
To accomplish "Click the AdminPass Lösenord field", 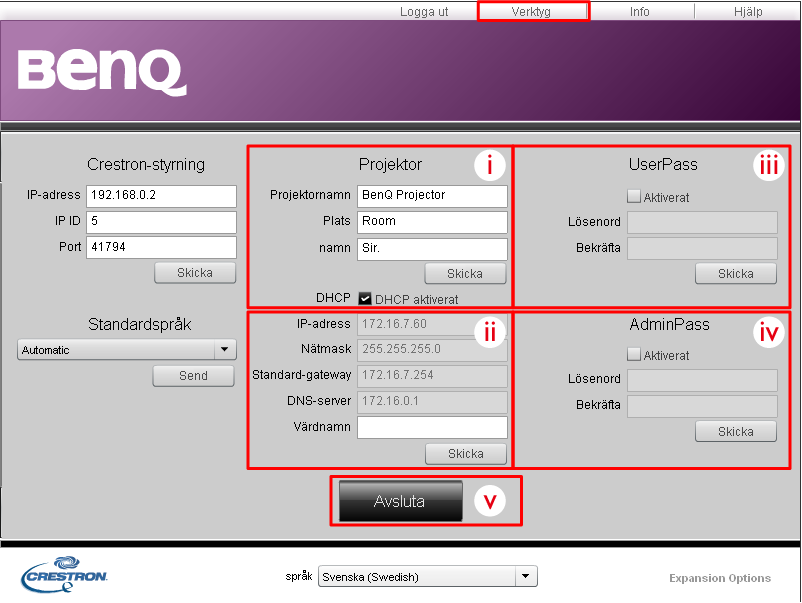I will 702,380.
